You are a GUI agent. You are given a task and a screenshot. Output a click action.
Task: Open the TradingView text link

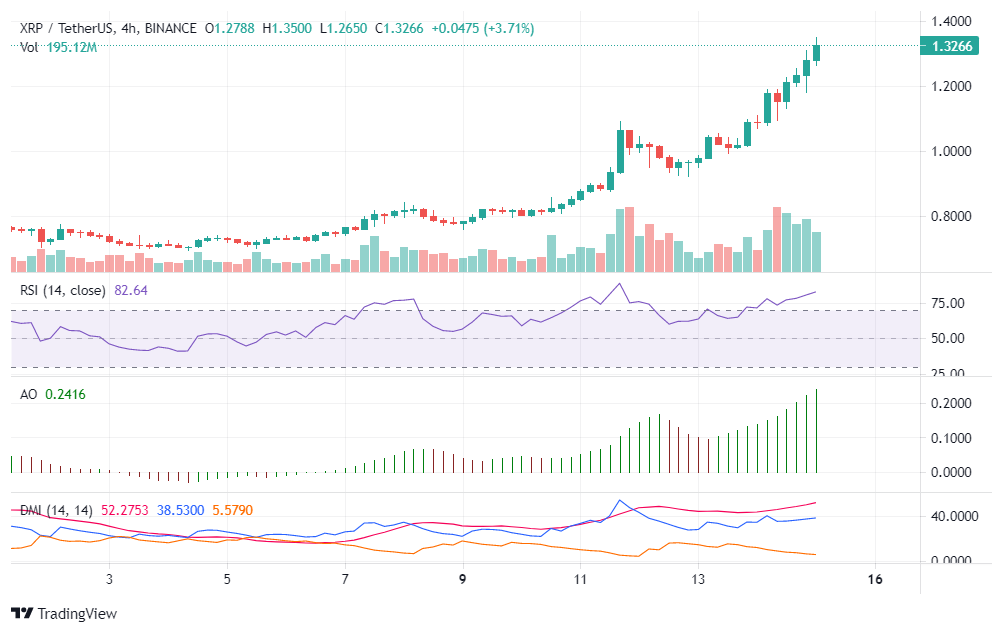75,613
